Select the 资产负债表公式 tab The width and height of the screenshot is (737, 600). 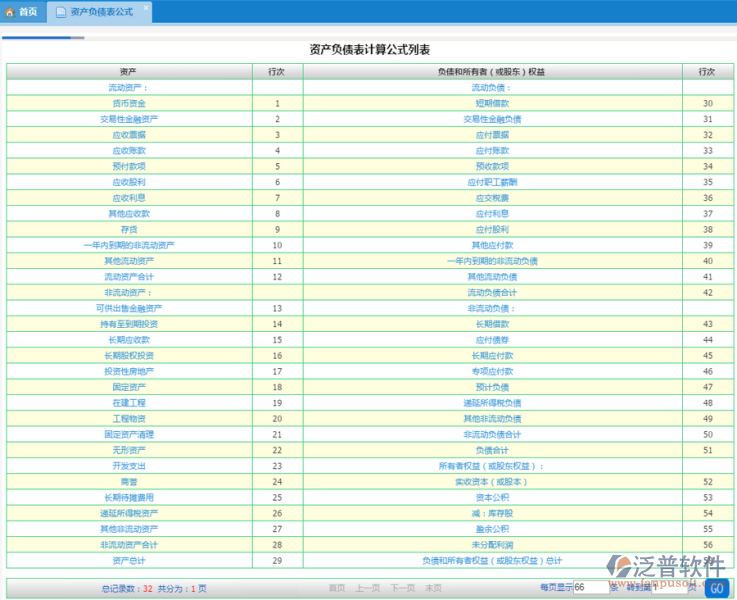99,12
